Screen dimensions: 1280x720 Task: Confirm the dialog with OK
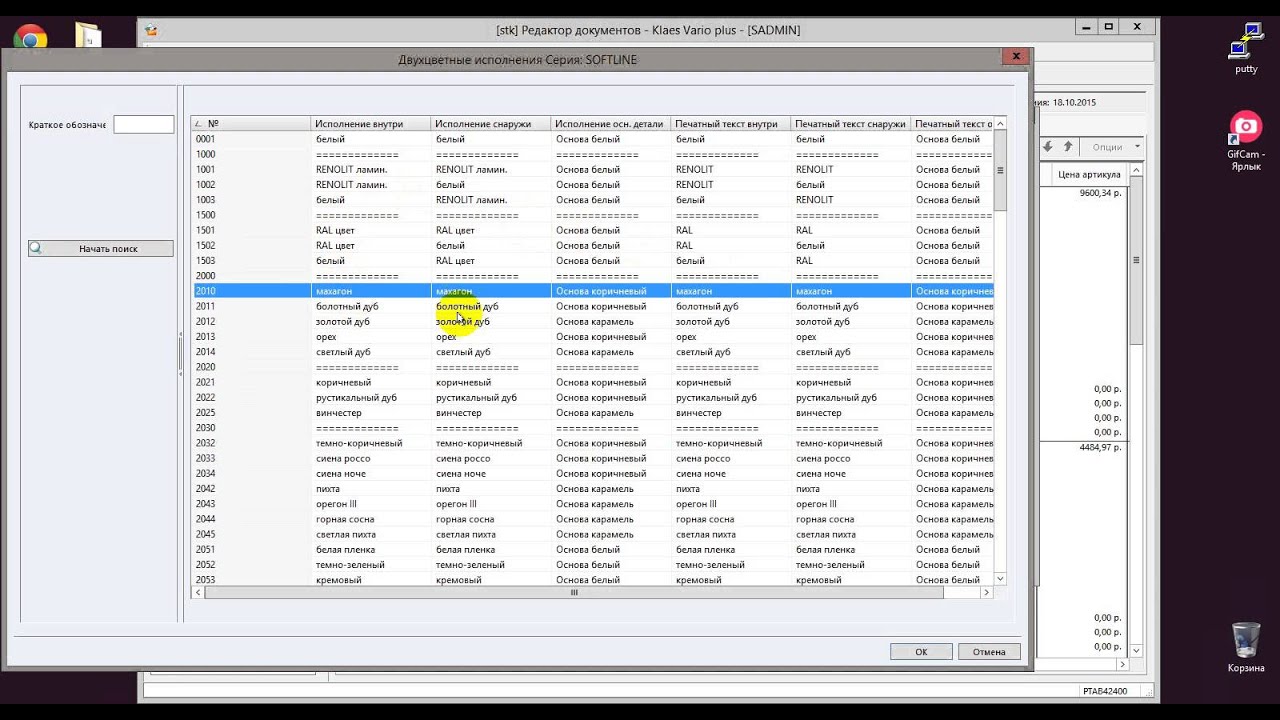[x=921, y=651]
